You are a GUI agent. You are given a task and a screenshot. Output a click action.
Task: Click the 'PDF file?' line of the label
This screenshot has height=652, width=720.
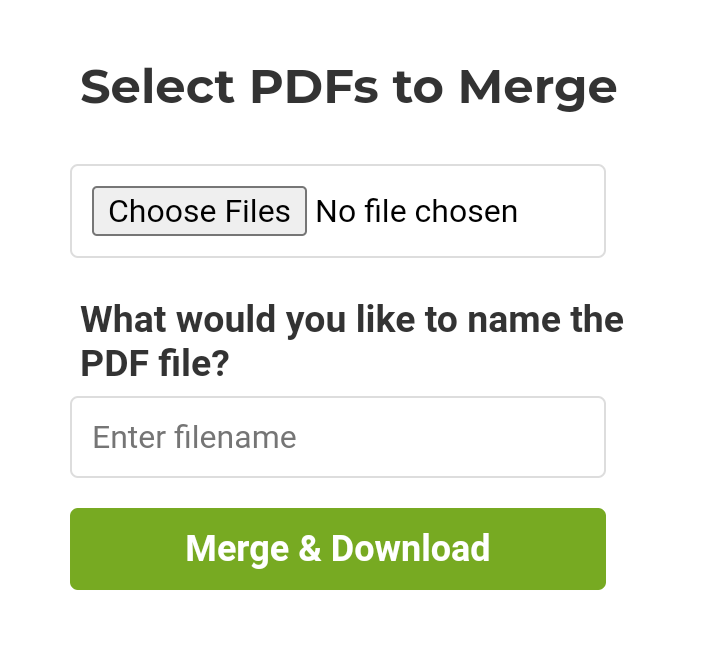[154, 364]
